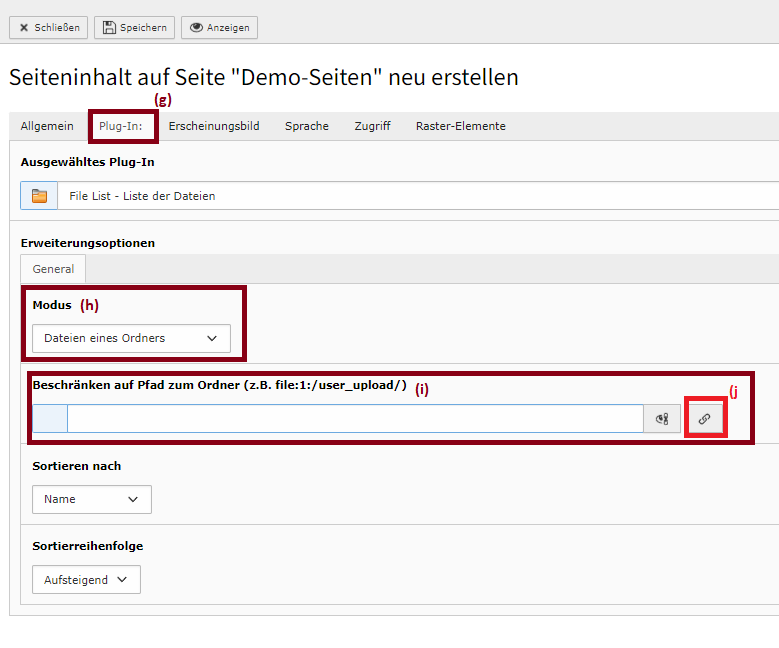Switch to the Raster-Elemente tab

[461, 126]
